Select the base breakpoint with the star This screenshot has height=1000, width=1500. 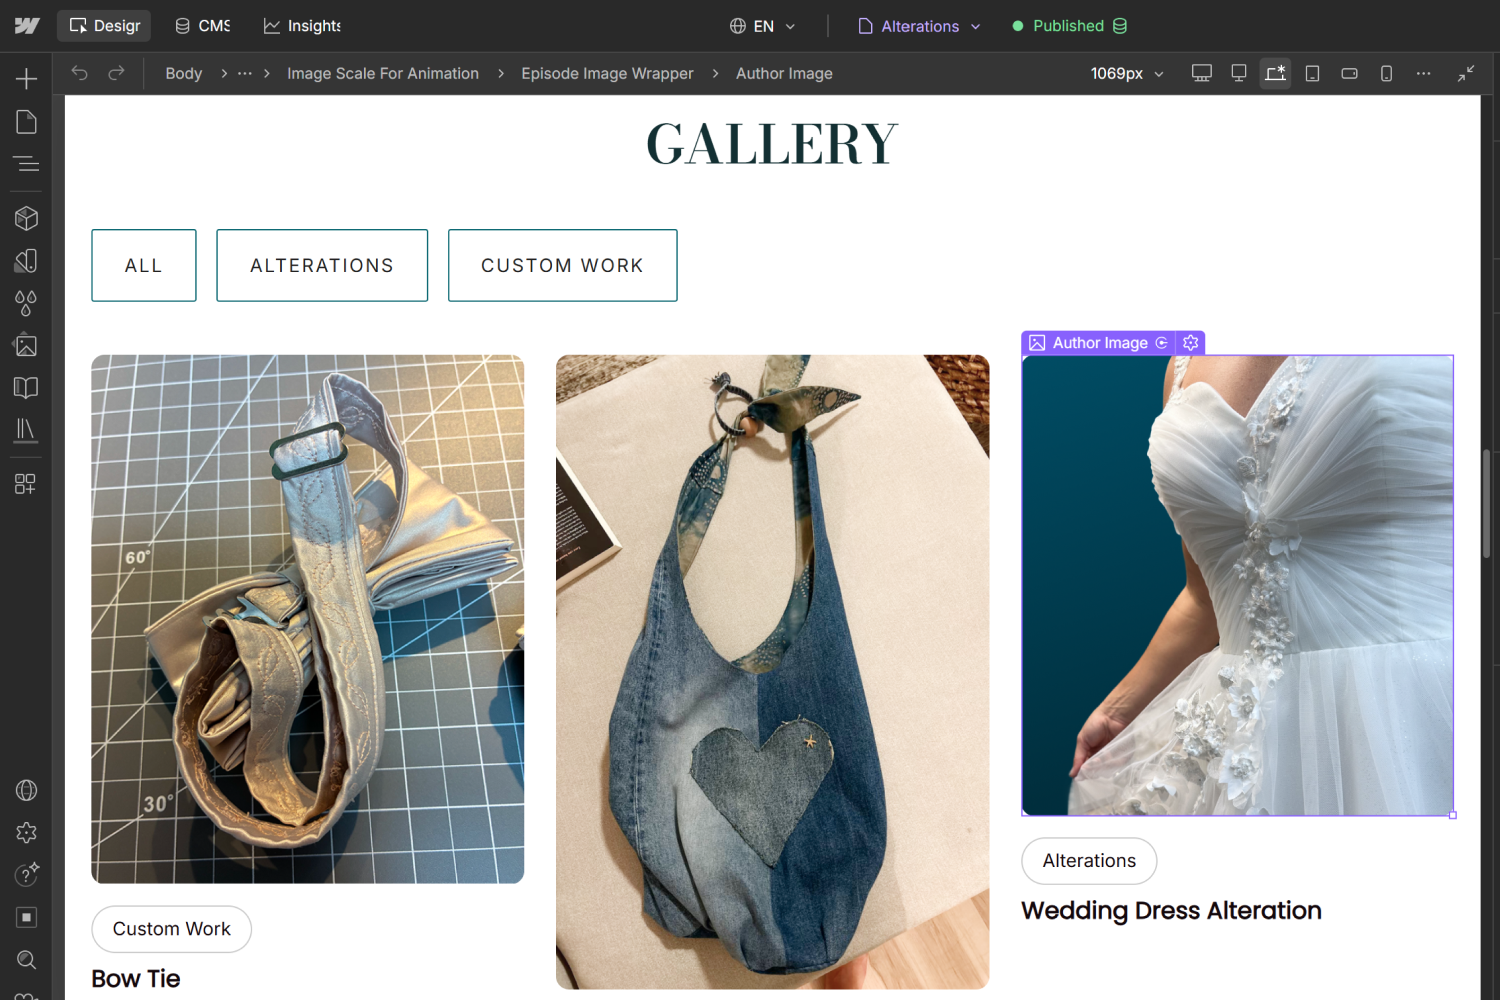tap(1275, 73)
